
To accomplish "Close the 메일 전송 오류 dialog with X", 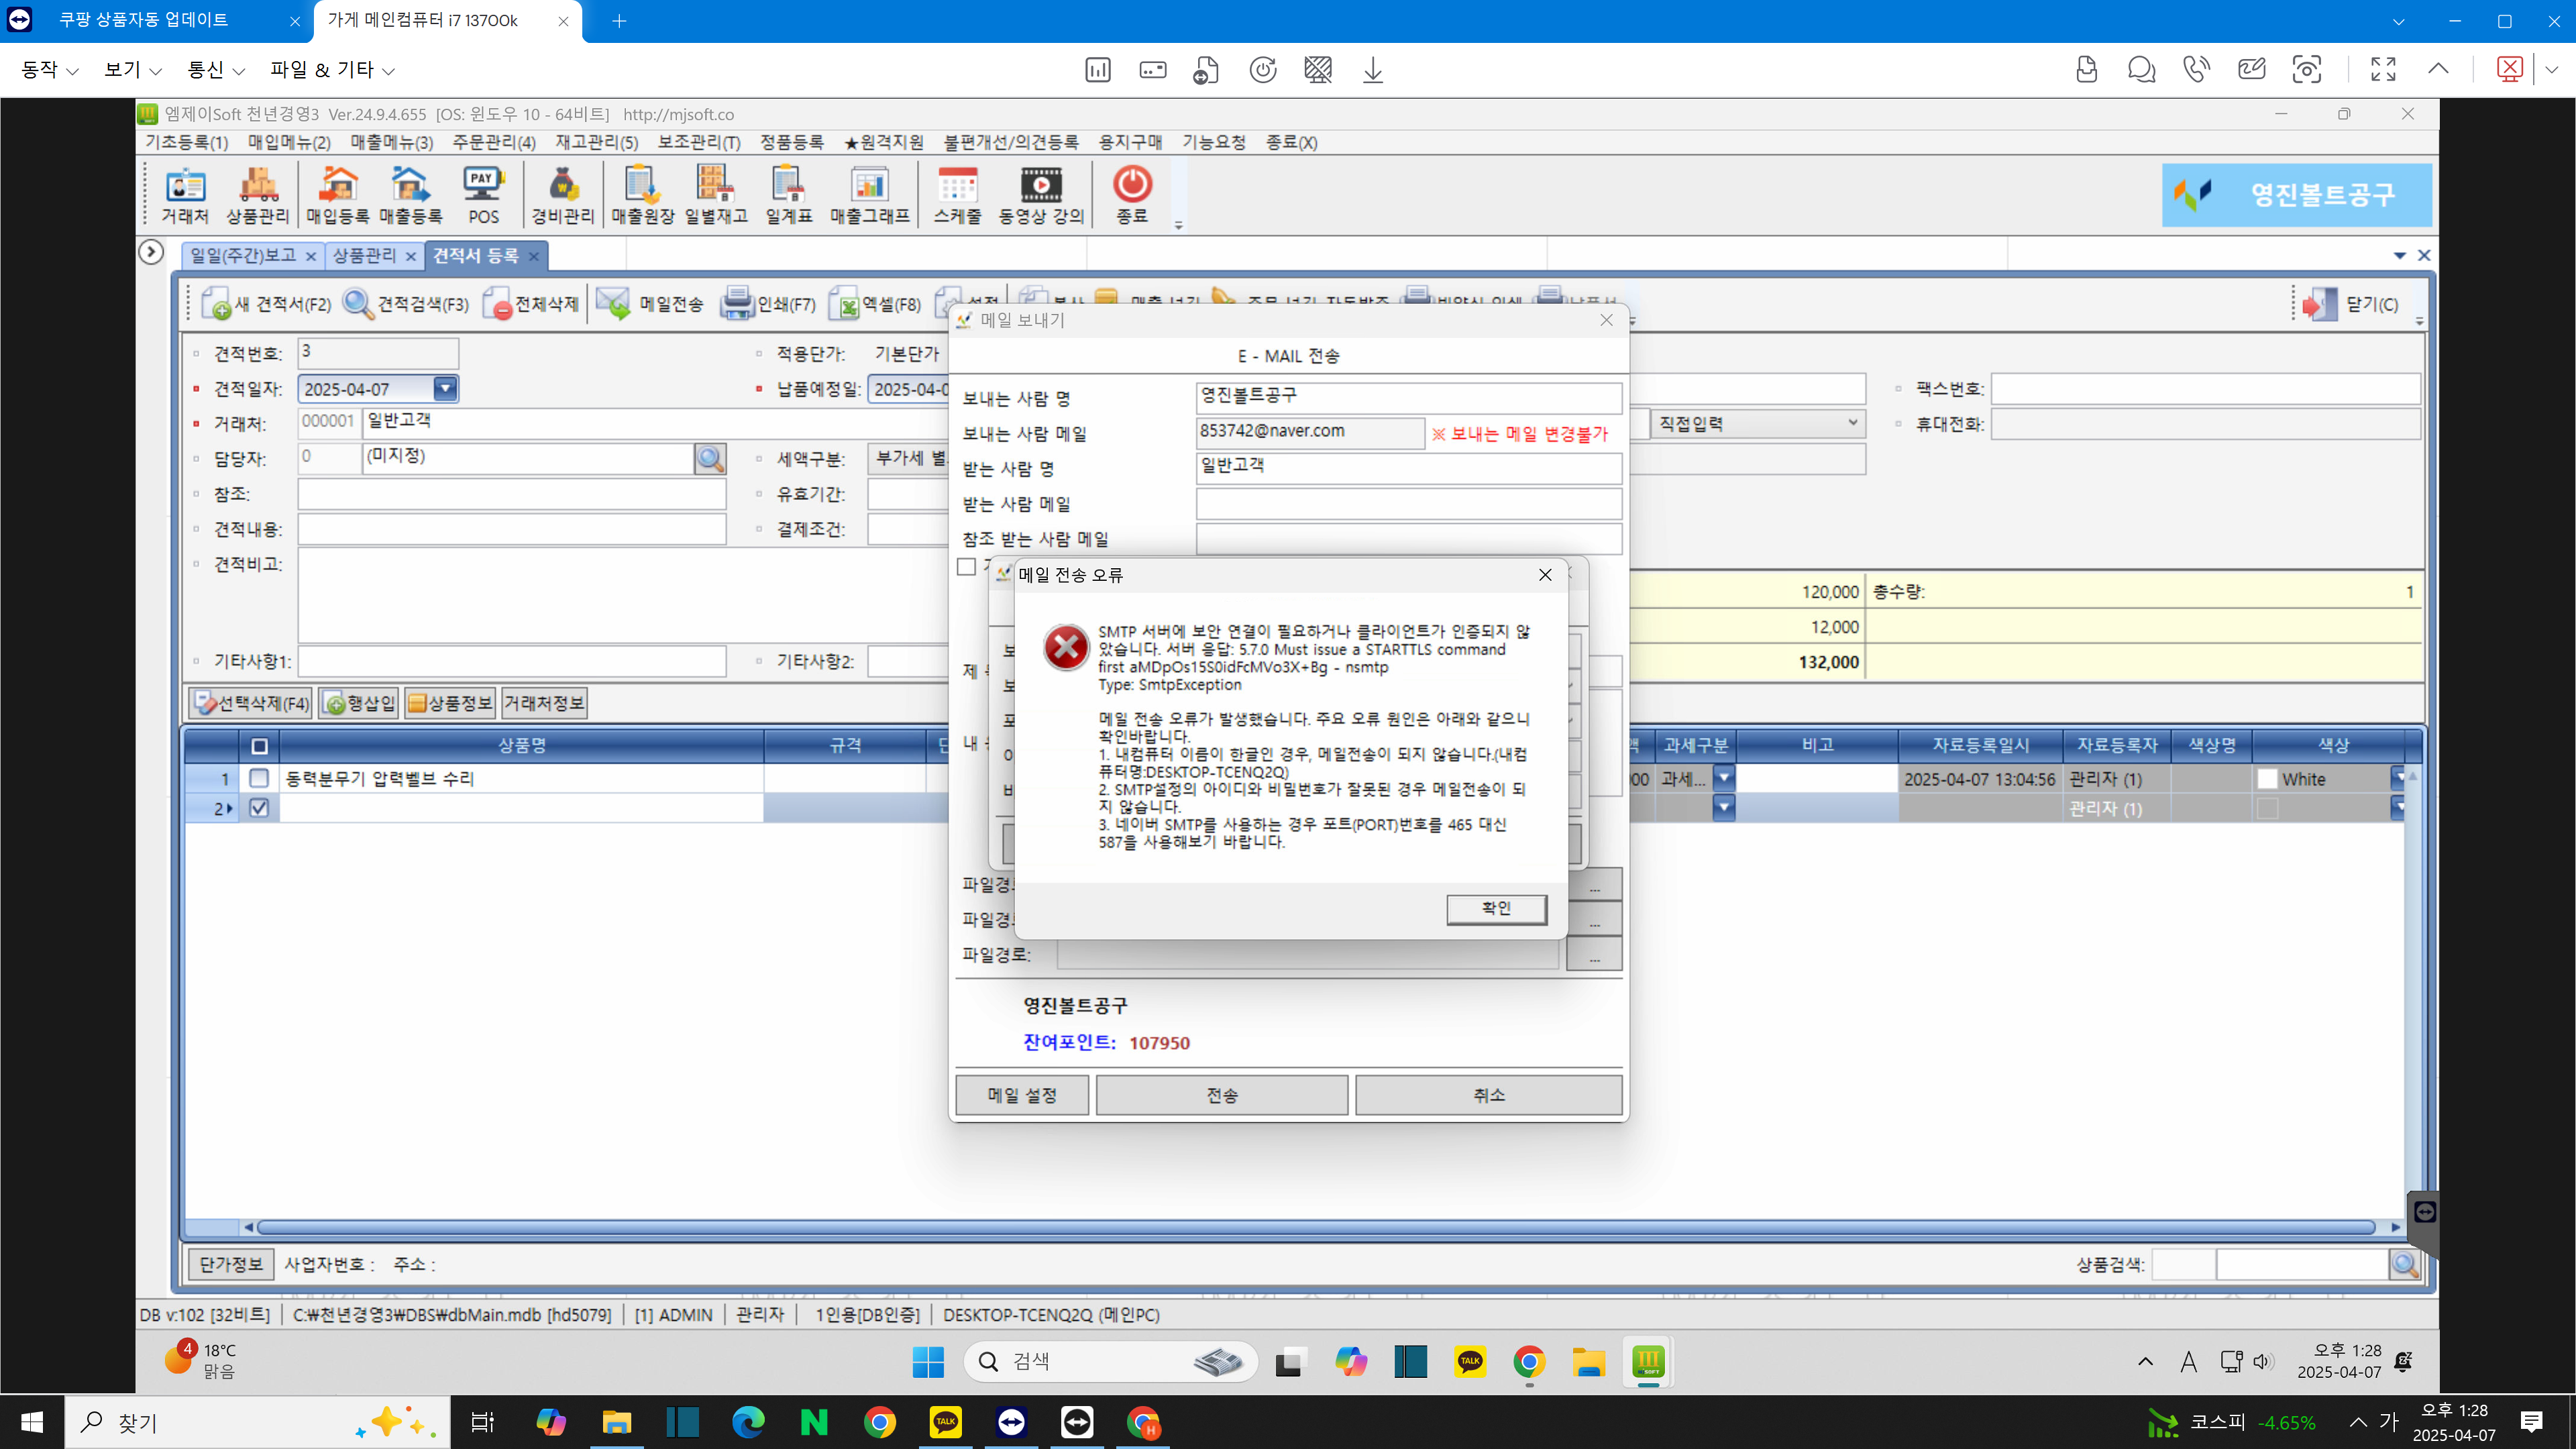I will [1545, 574].
